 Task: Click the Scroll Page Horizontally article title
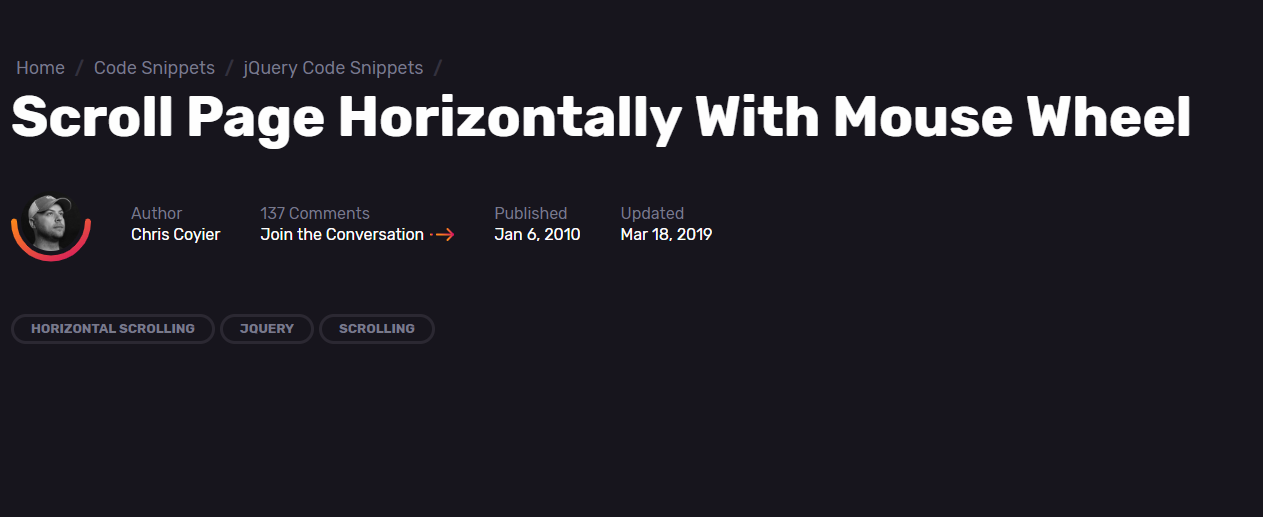click(x=601, y=118)
